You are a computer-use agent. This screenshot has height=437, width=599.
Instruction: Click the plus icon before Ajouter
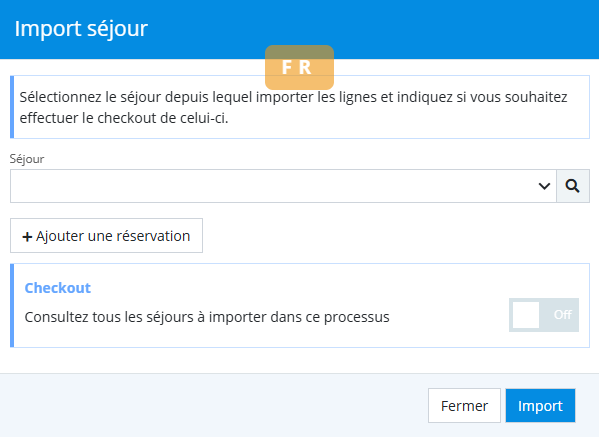pos(27,237)
